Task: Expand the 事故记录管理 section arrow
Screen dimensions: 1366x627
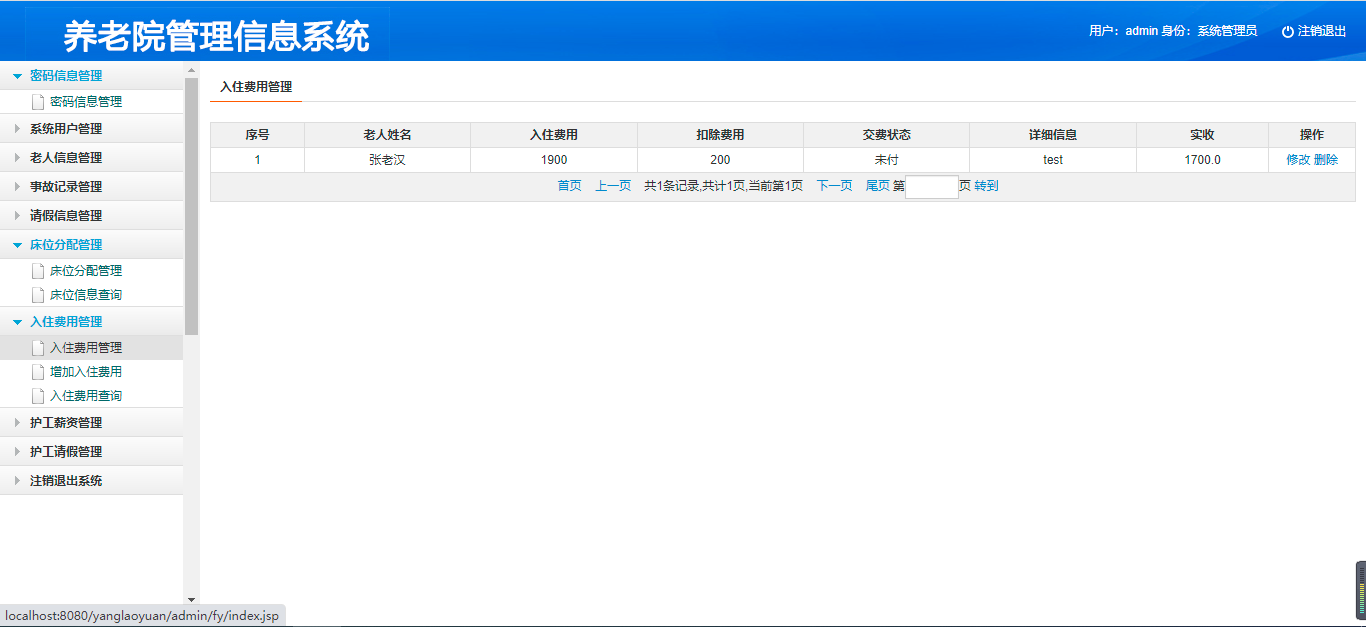Action: [x=17, y=187]
